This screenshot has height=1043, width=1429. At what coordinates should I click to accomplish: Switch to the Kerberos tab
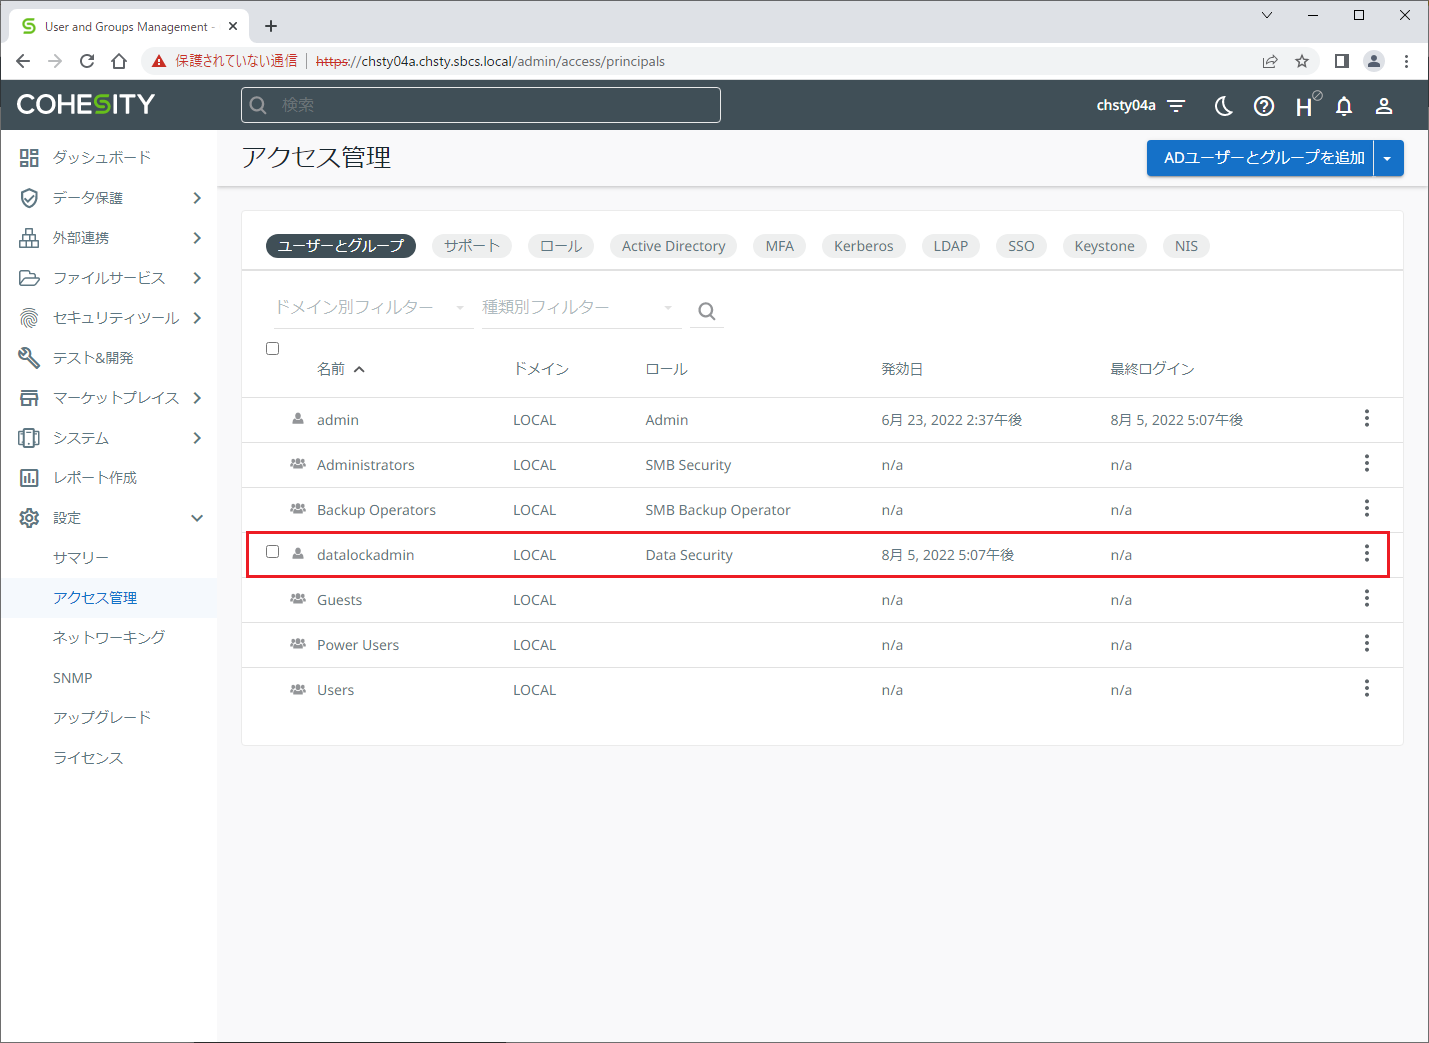pyautogui.click(x=864, y=246)
